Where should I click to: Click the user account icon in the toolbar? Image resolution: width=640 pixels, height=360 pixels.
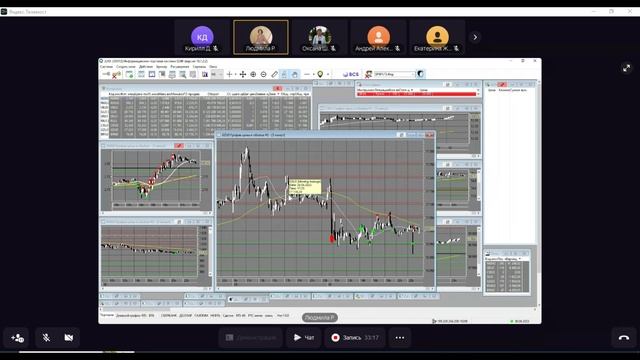pyautogui.click(x=368, y=74)
